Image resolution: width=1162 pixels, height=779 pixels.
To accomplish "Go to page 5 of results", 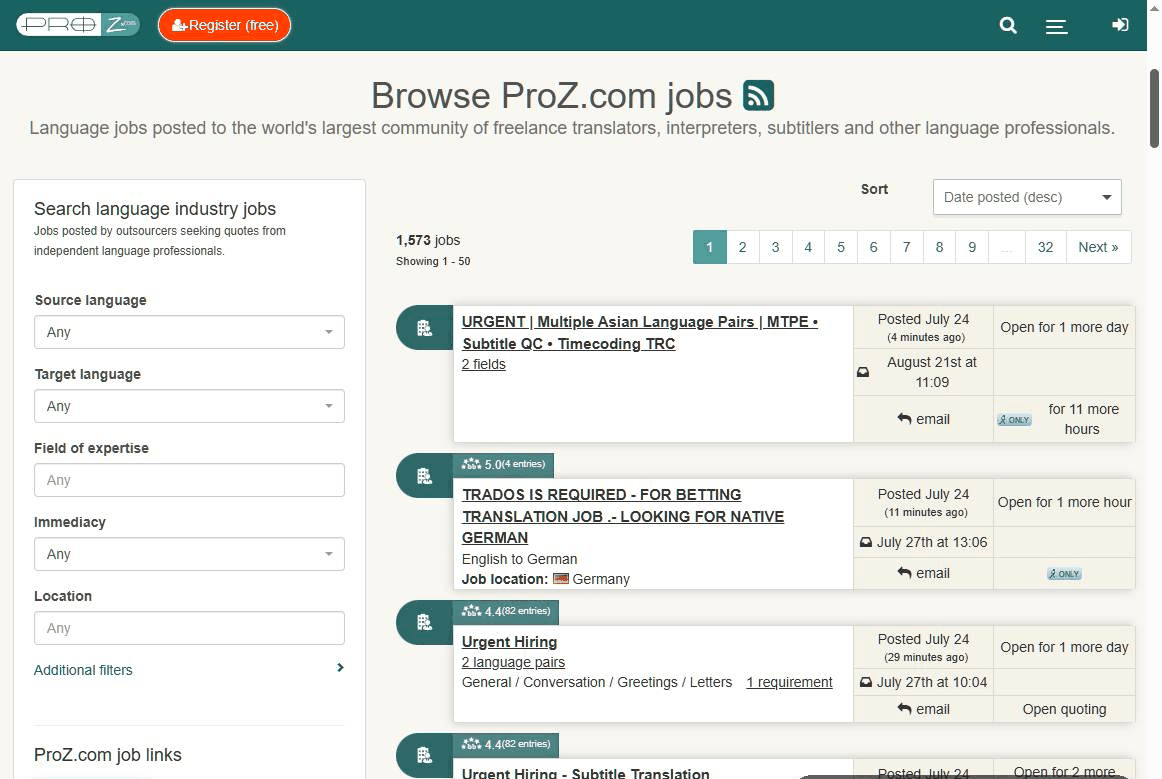I will [841, 247].
